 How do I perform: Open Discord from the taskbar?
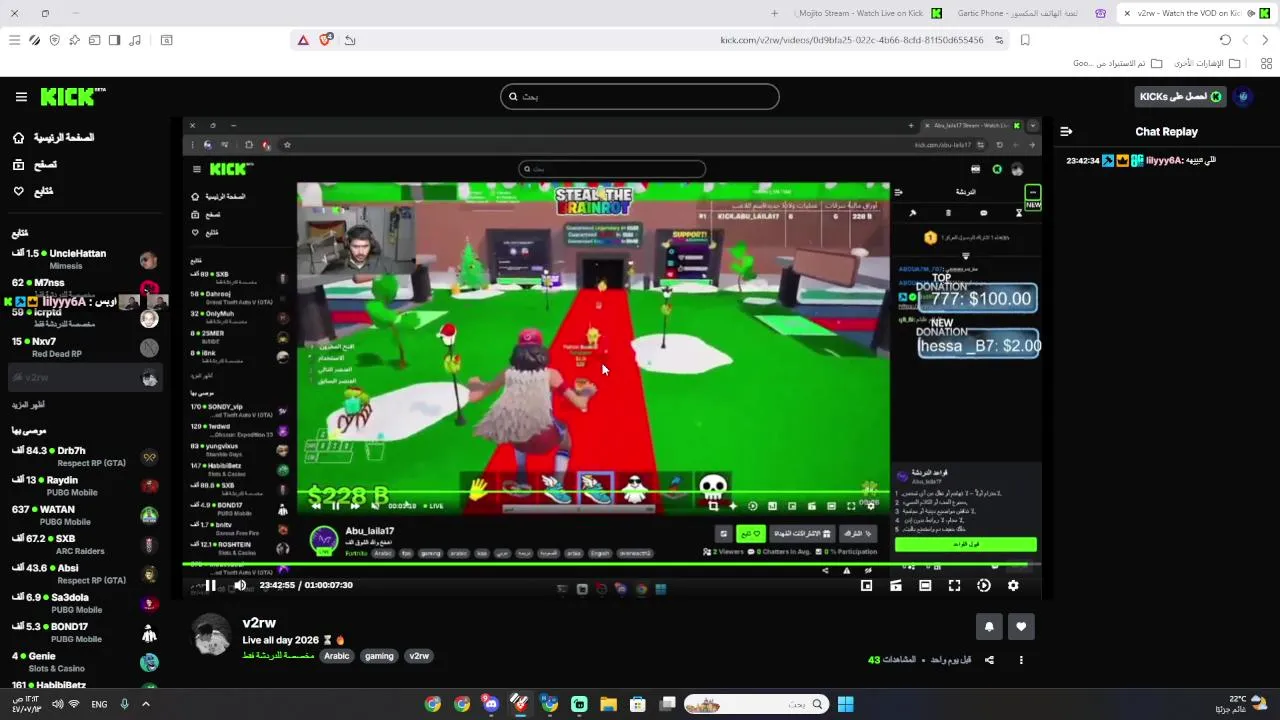(x=491, y=704)
